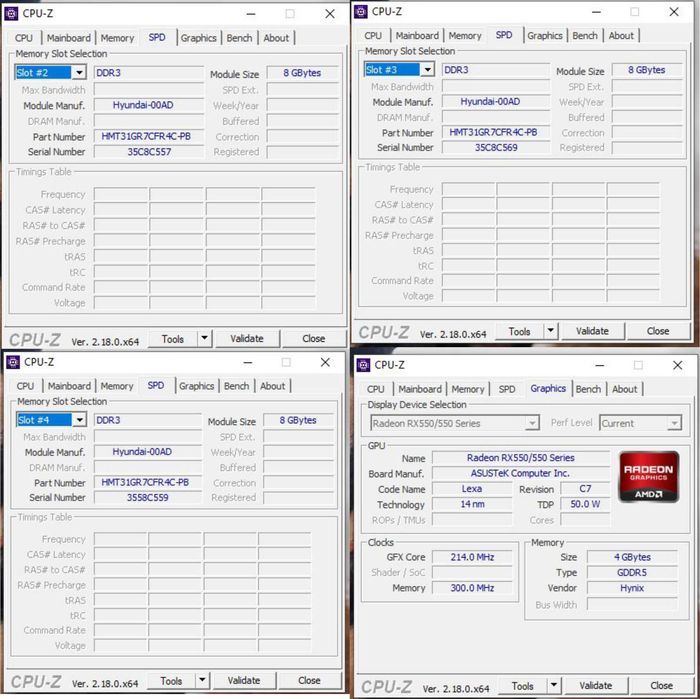The width and height of the screenshot is (700, 699).
Task: Click the 50.0 W TDP field
Action: click(x=585, y=504)
